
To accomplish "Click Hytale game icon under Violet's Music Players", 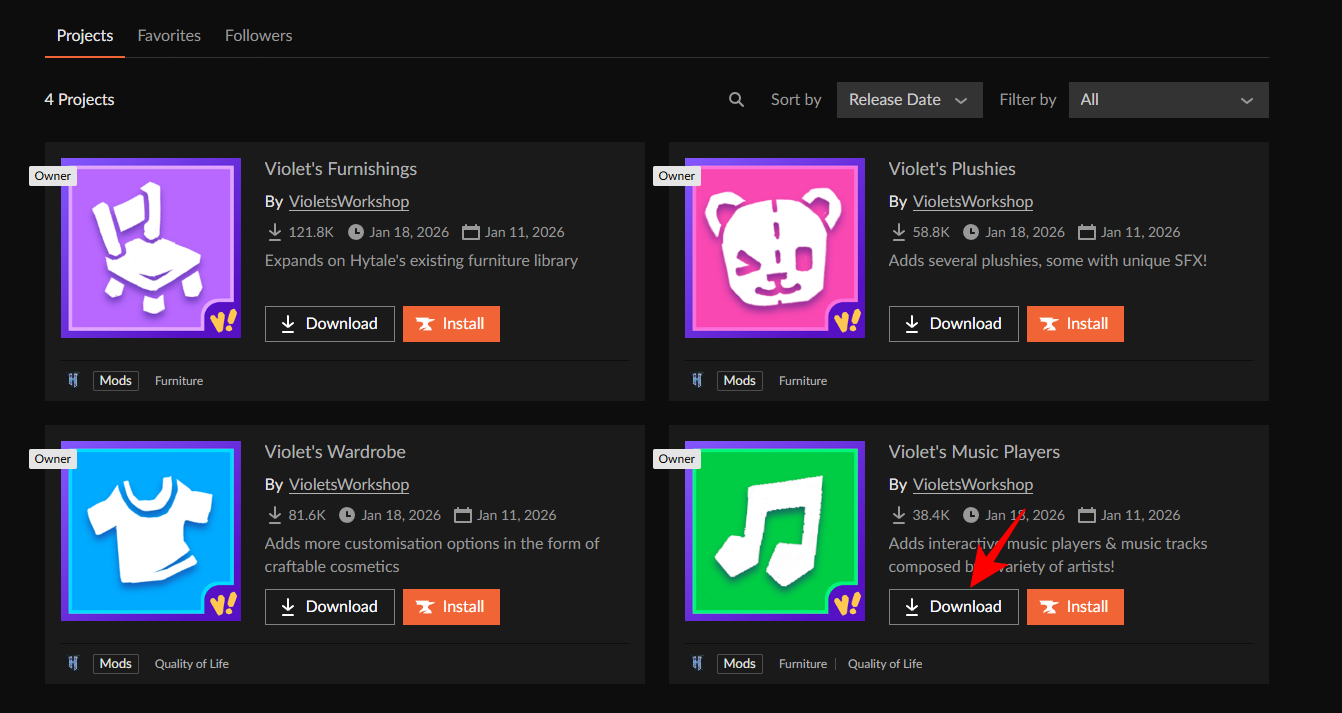I will coord(697,664).
